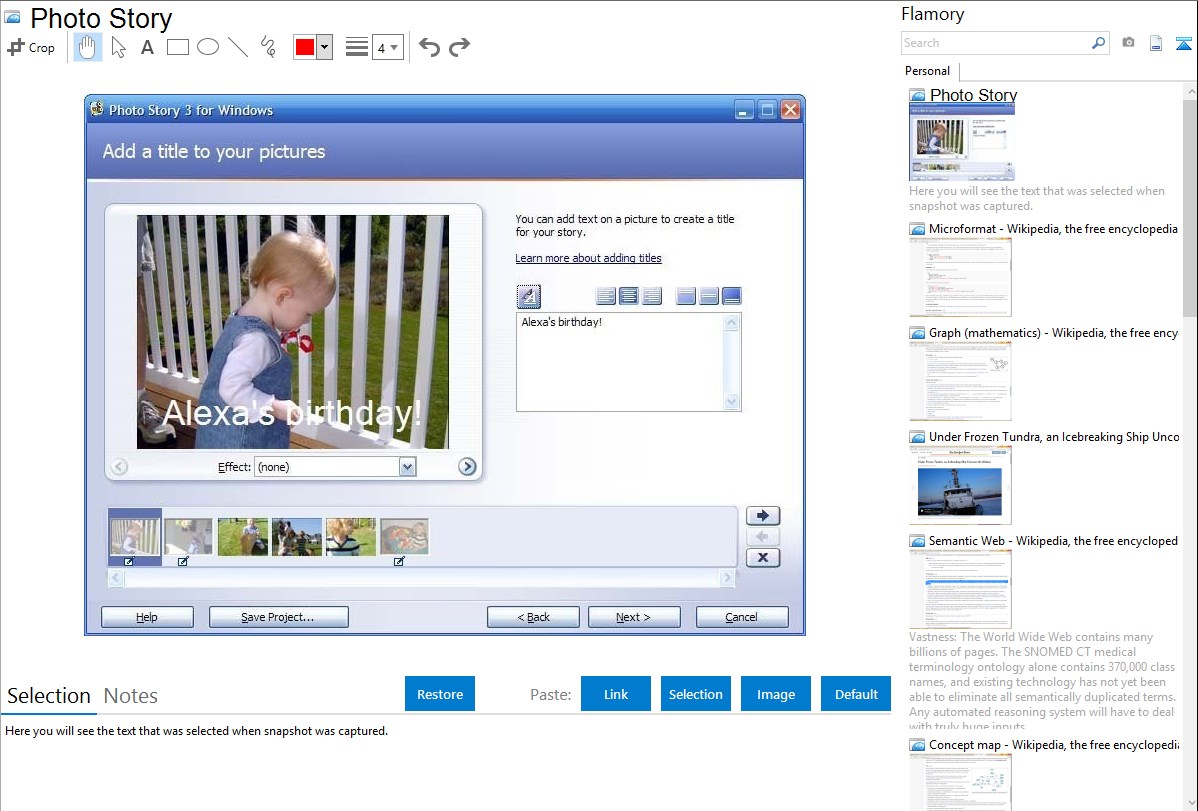1198x811 pixels.
Task: Select the first filmstrip picture
Action: (135, 537)
